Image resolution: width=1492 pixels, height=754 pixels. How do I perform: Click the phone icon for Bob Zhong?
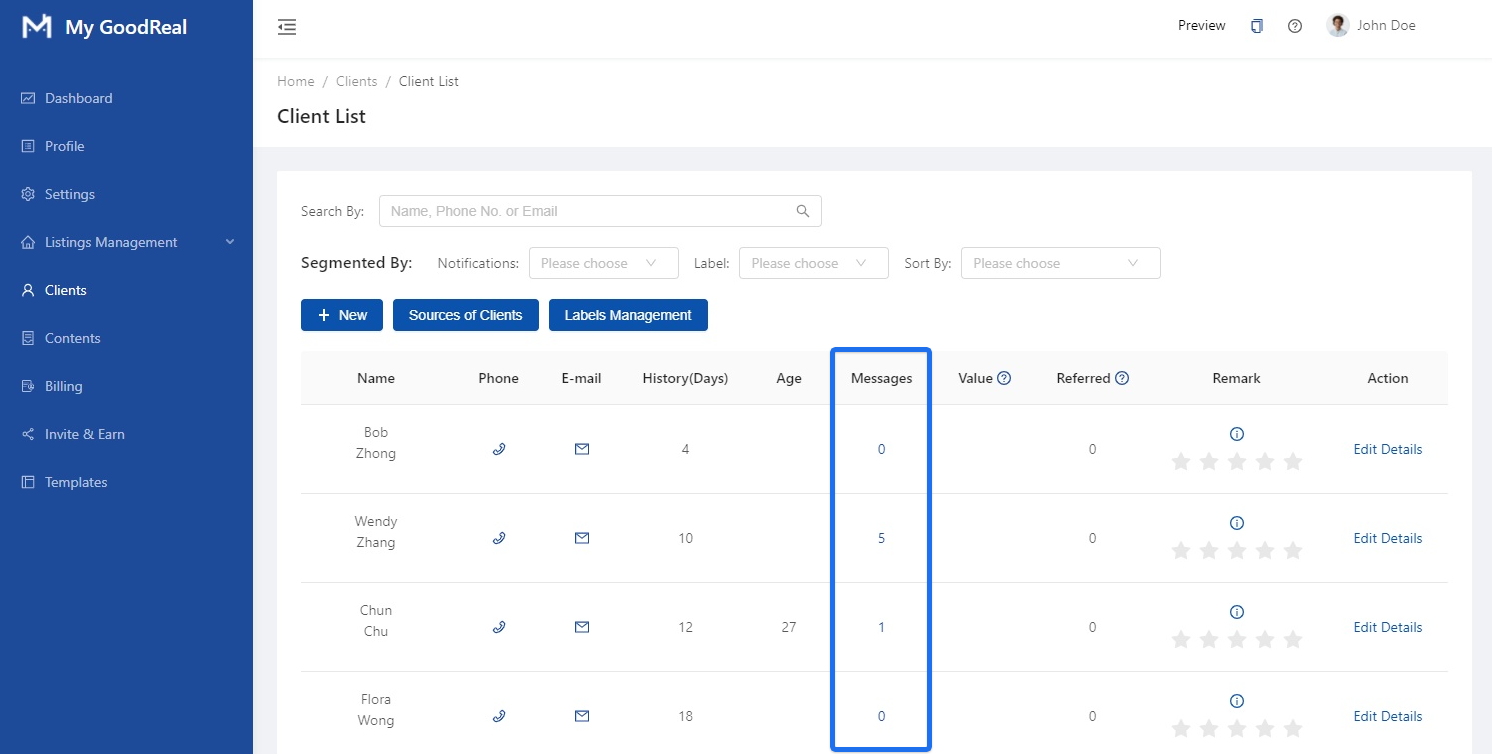click(x=499, y=449)
